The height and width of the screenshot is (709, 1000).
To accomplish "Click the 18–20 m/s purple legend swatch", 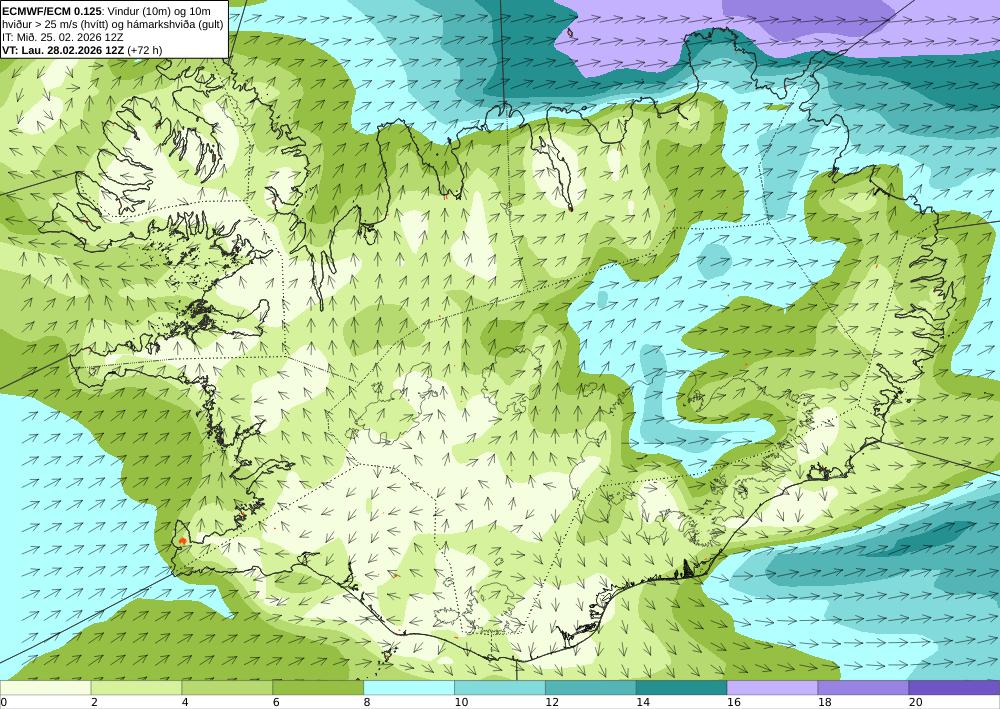I will [863, 687].
